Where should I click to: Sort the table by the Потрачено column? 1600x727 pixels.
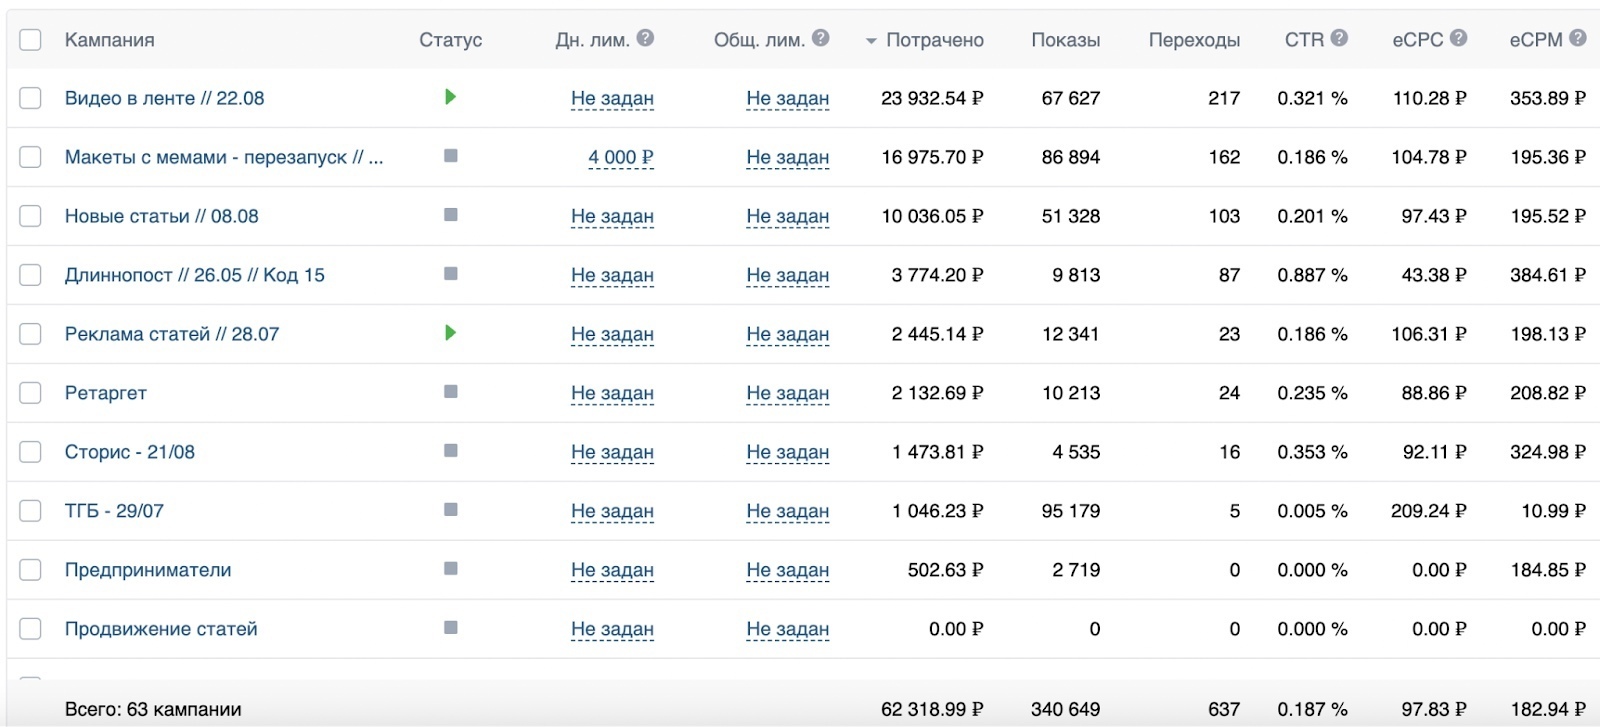pyautogui.click(x=934, y=40)
